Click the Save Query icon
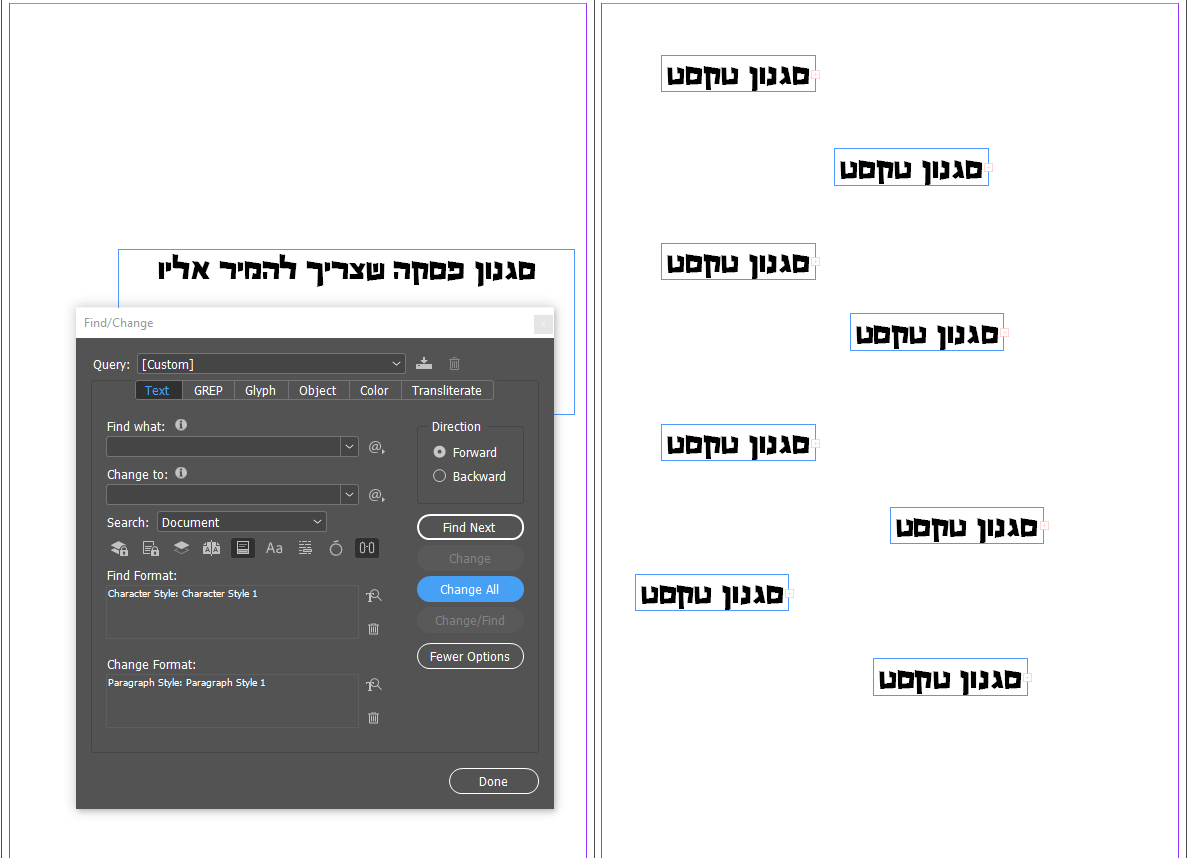1187x858 pixels. coord(424,363)
